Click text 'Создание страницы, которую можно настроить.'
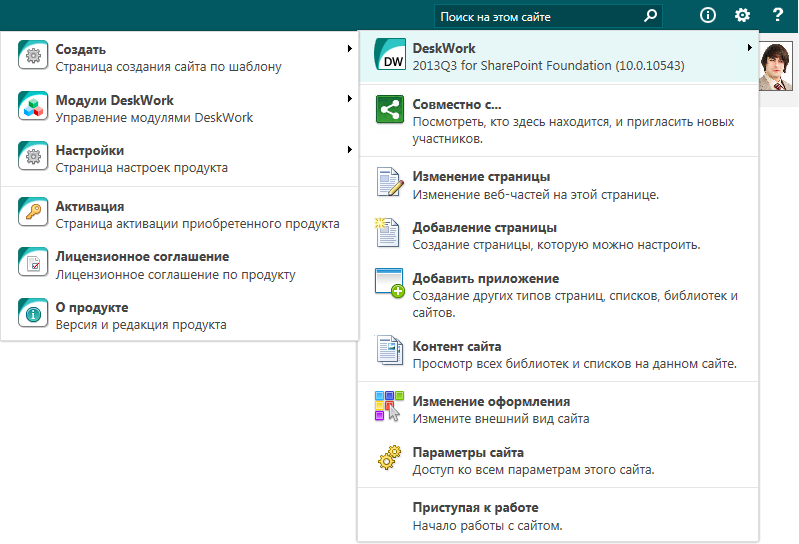 coord(556,245)
